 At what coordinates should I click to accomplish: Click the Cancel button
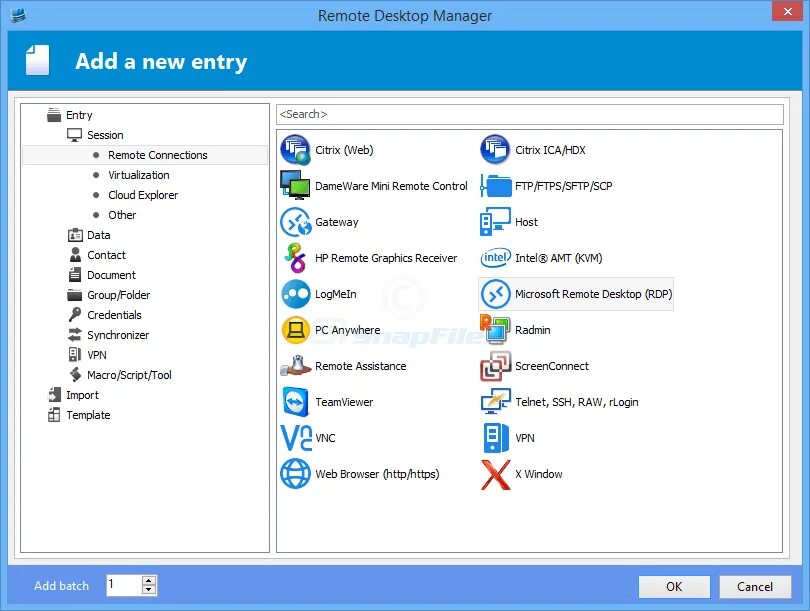point(755,587)
